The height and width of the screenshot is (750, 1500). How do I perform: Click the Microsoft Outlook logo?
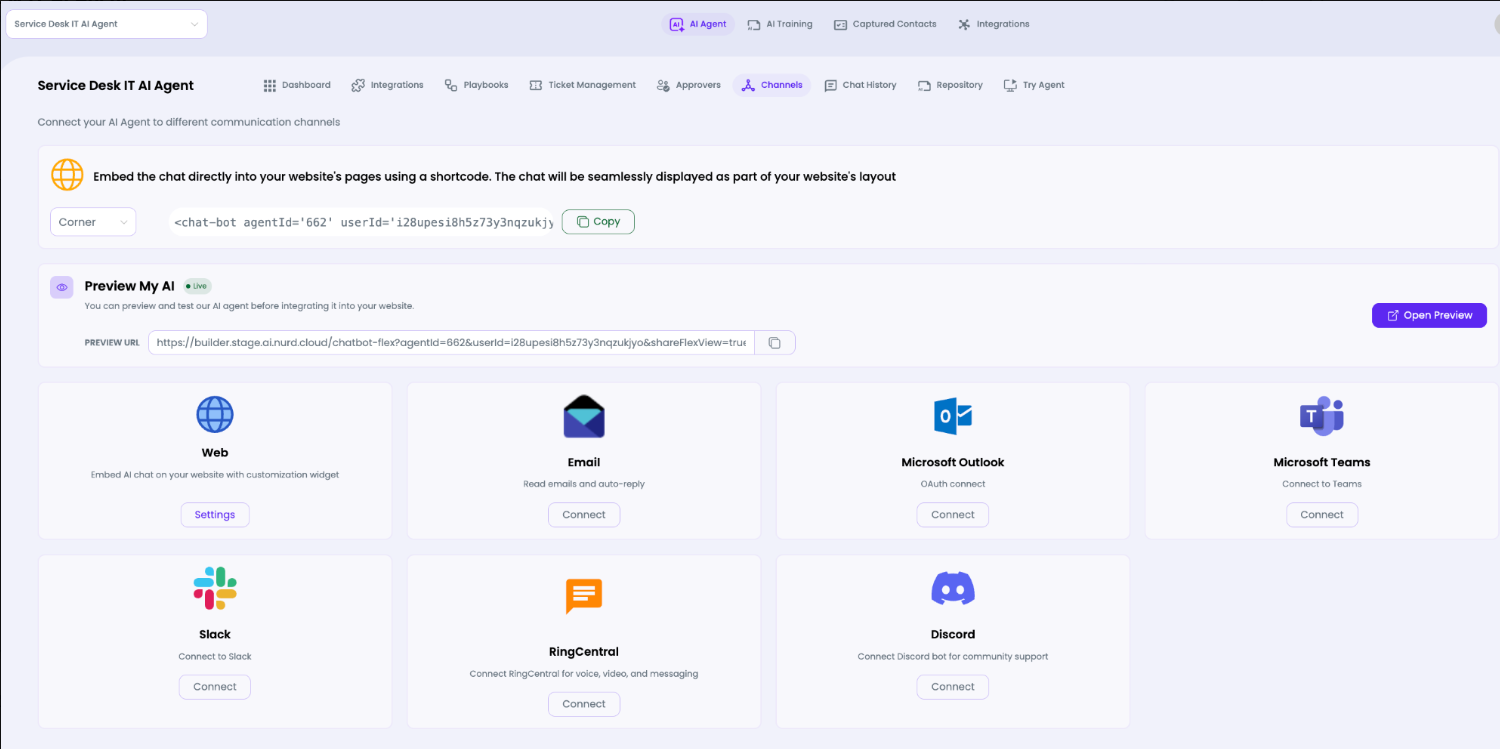953,415
